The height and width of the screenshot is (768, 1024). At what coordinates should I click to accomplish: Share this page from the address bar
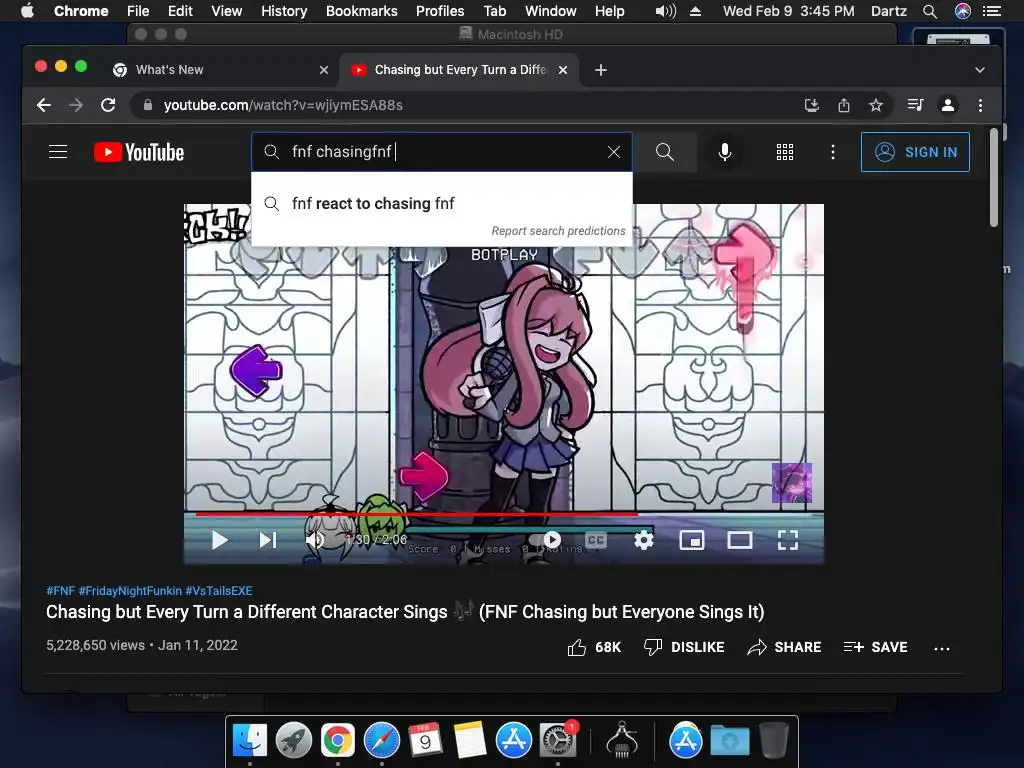844,105
